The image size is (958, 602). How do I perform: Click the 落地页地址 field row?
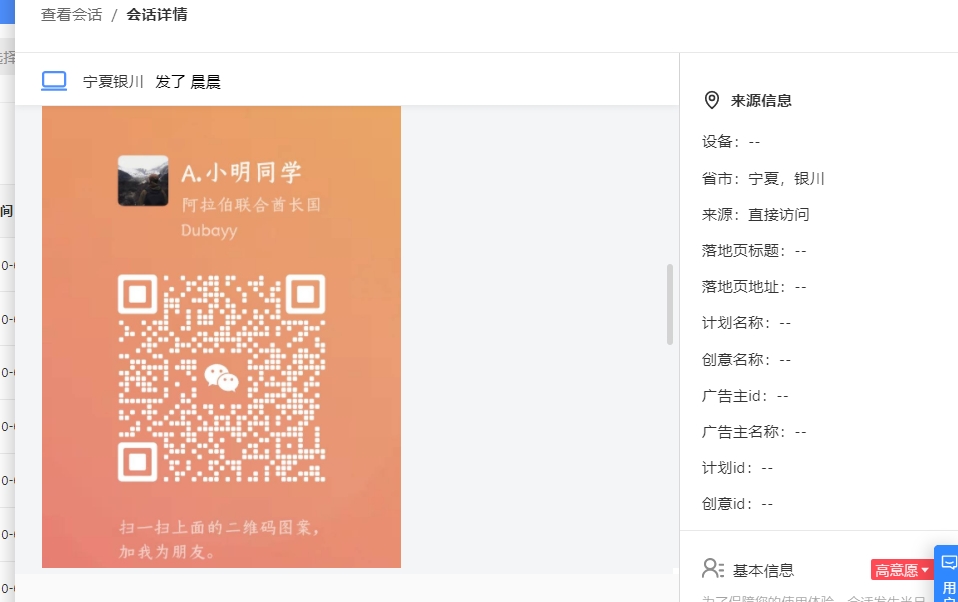(755, 287)
